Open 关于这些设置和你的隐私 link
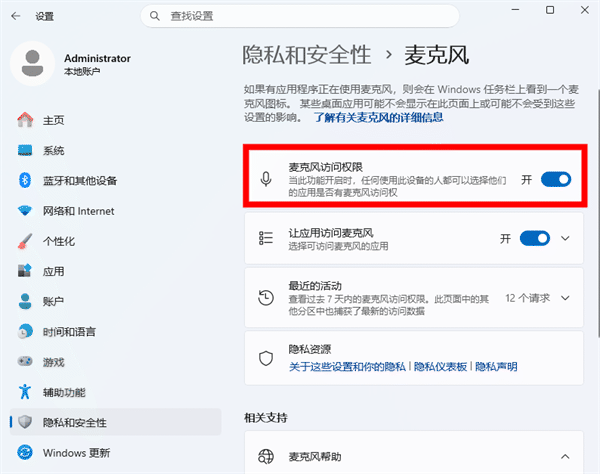The height and width of the screenshot is (474, 600). pos(347,366)
